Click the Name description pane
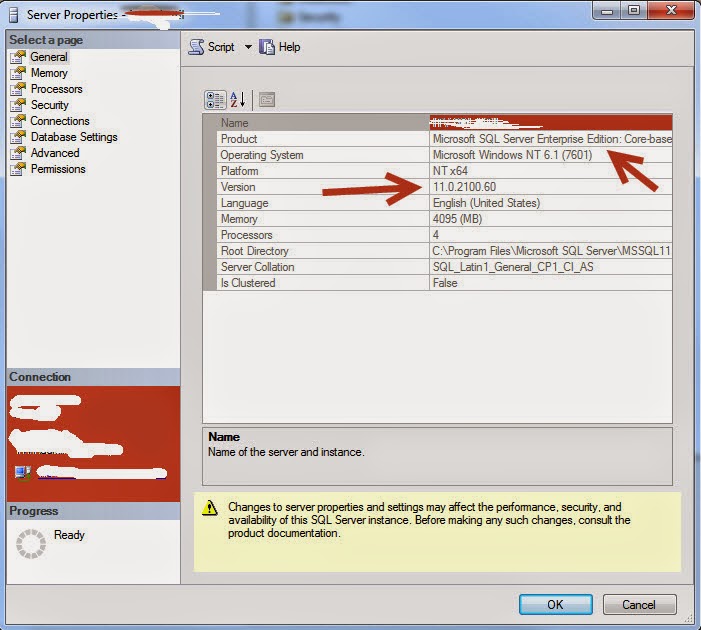Viewport: 701px width, 630px height. pos(437,456)
